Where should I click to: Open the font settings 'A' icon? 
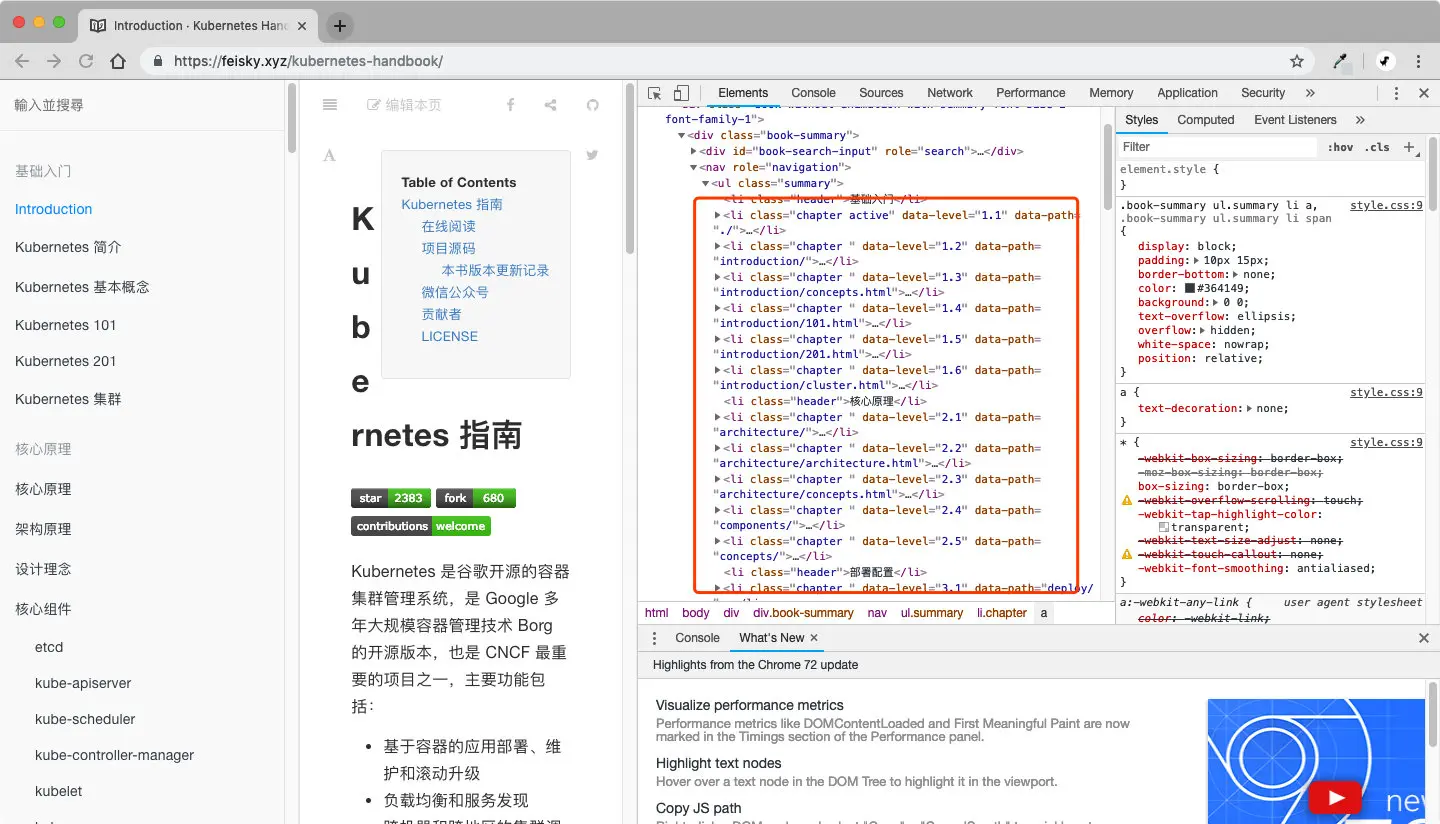(x=330, y=155)
